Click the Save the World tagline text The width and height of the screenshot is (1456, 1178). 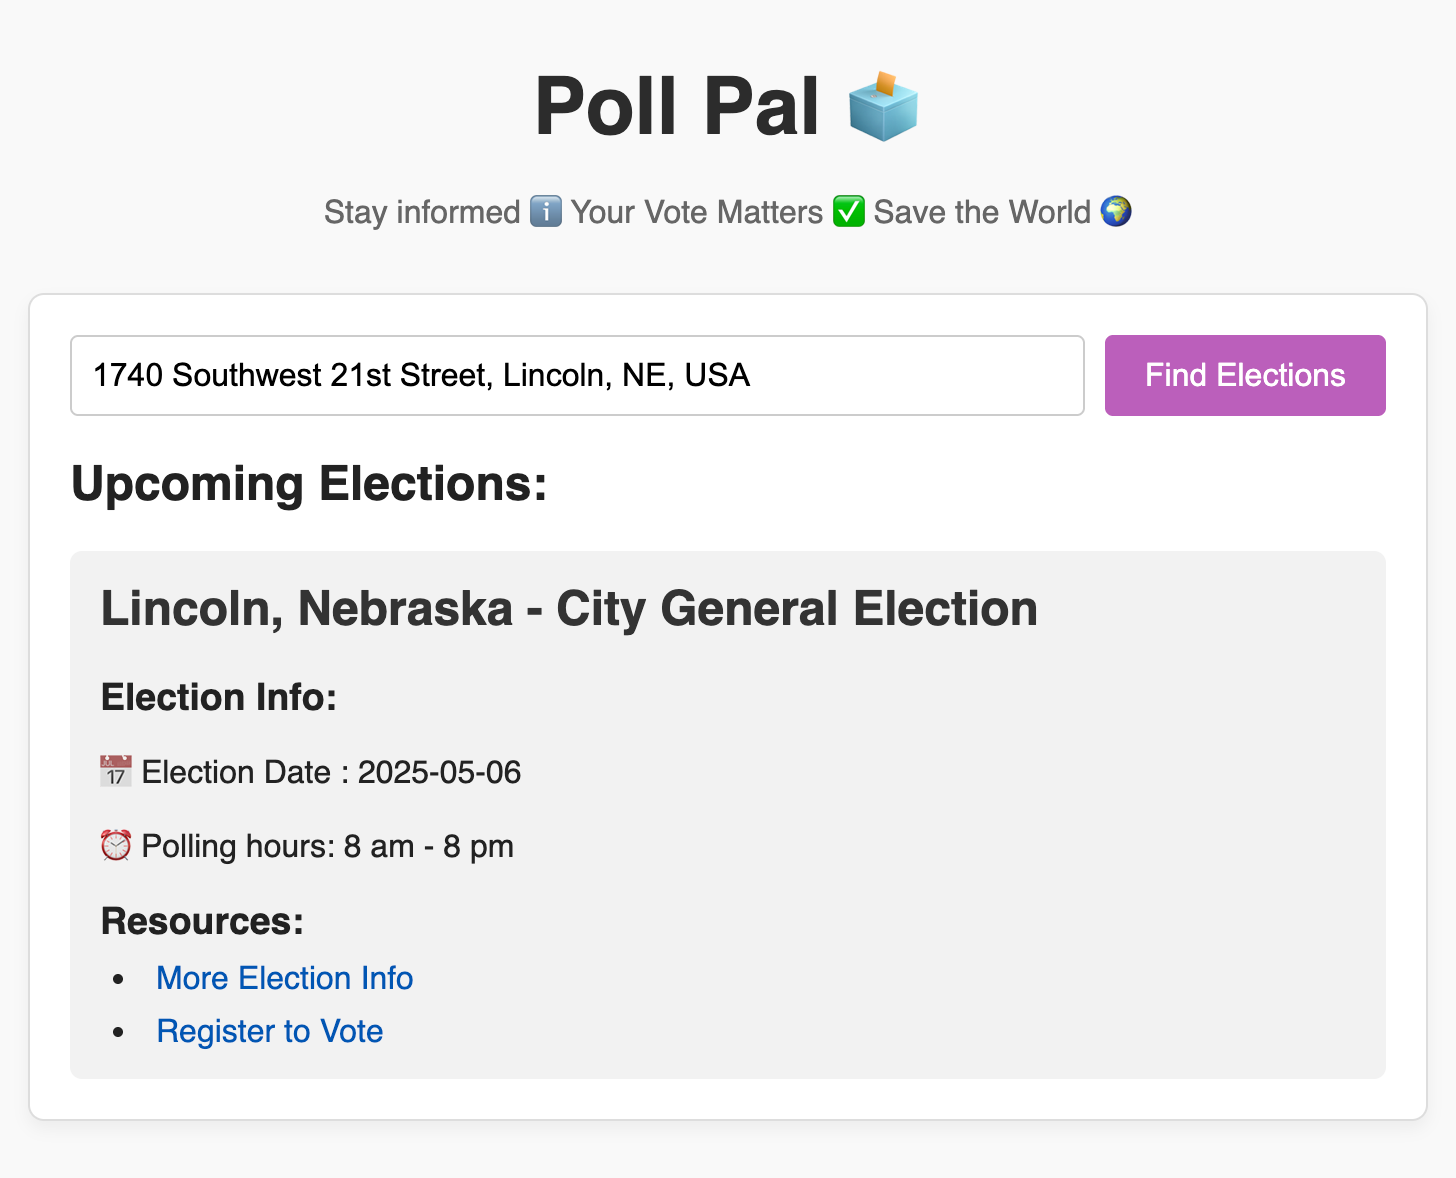(981, 212)
